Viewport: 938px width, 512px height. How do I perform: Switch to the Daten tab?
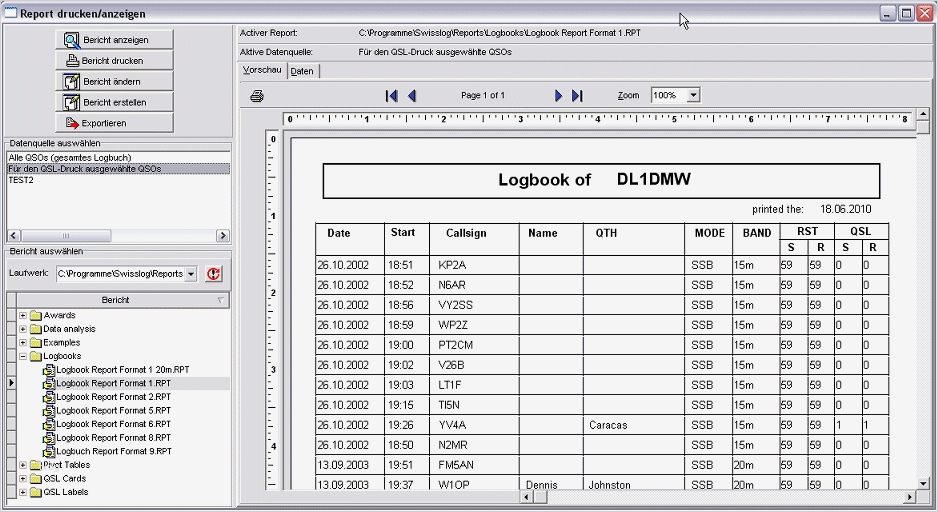(302, 71)
